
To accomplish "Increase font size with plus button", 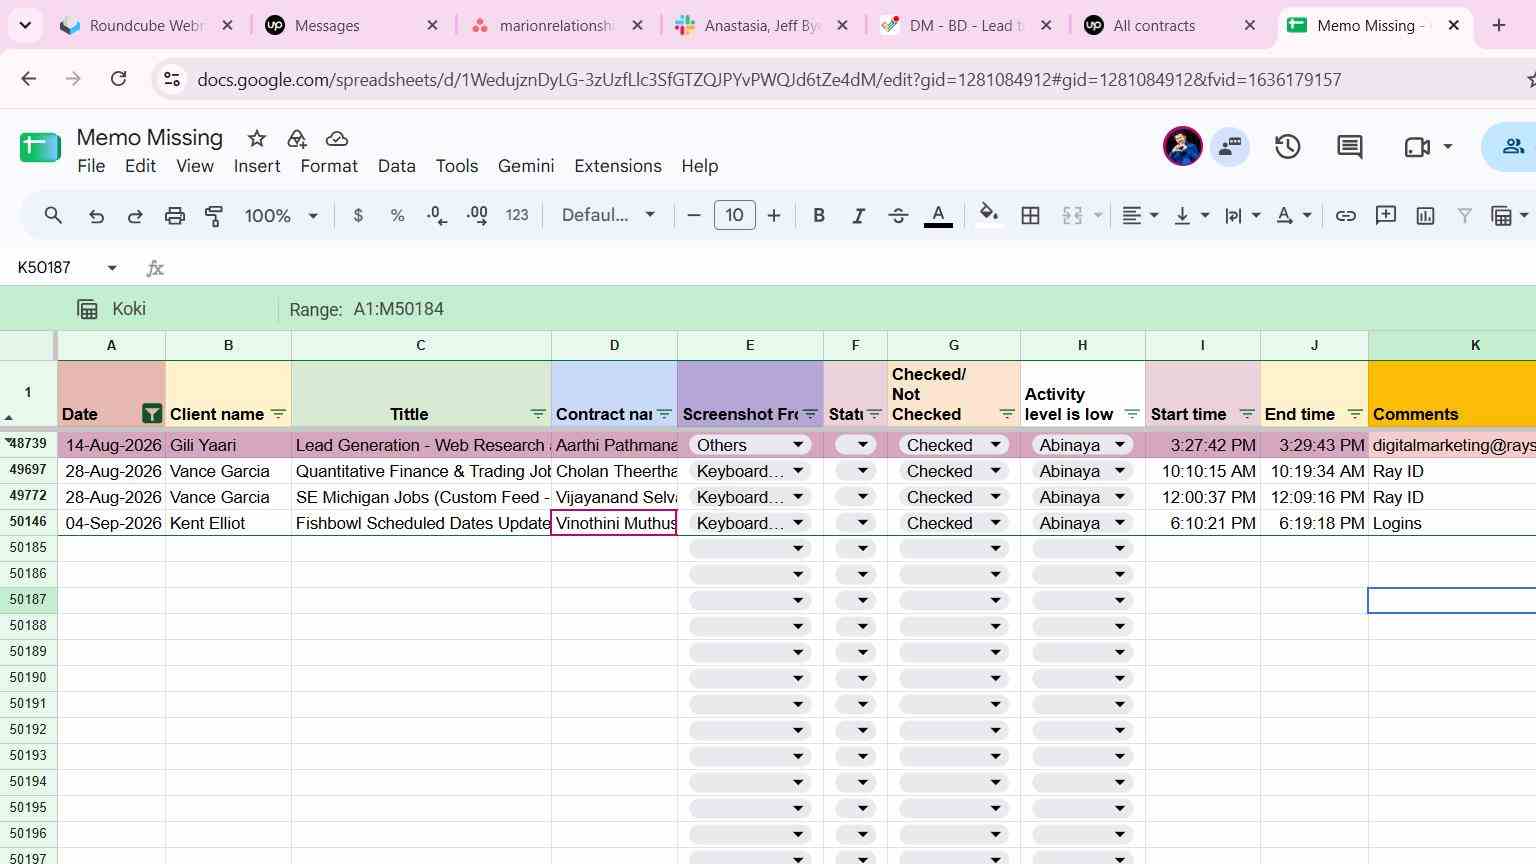I will pos(773,215).
